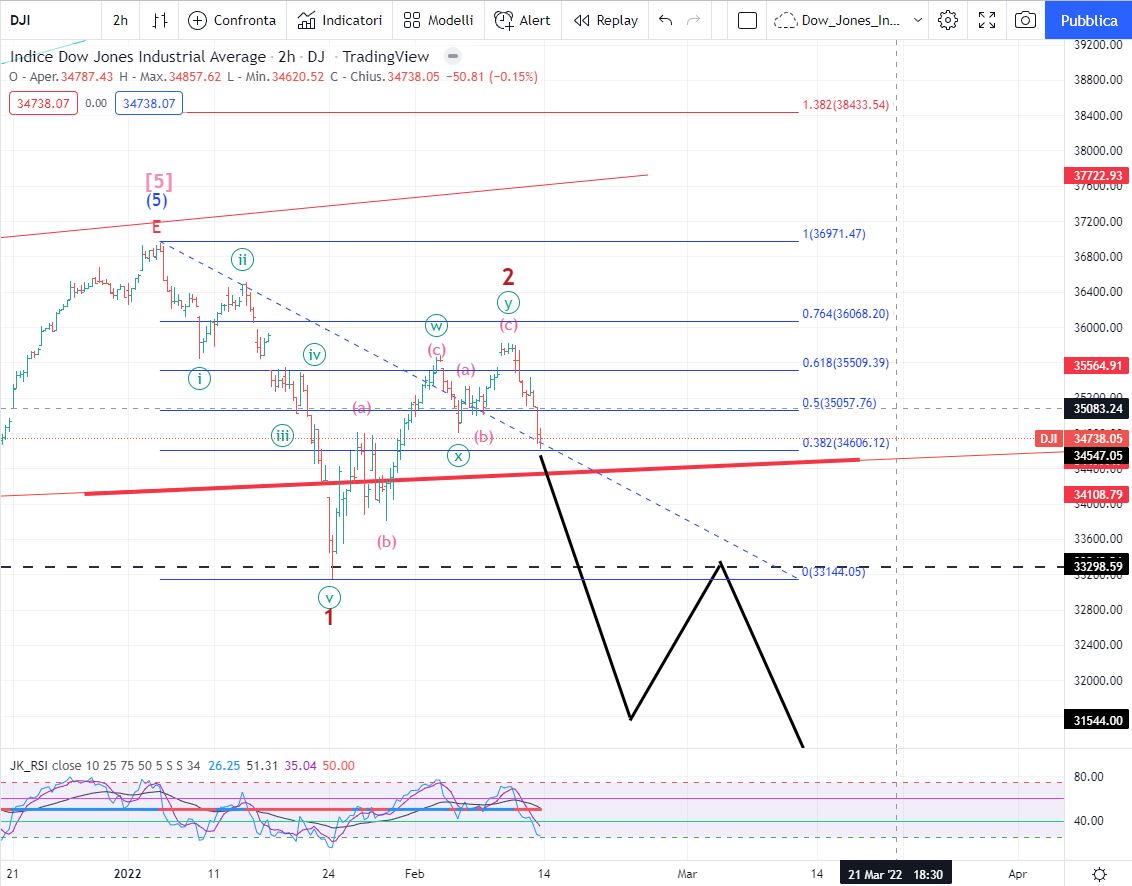Select the 0.764(36068.20) Fibonacci label

(x=845, y=313)
